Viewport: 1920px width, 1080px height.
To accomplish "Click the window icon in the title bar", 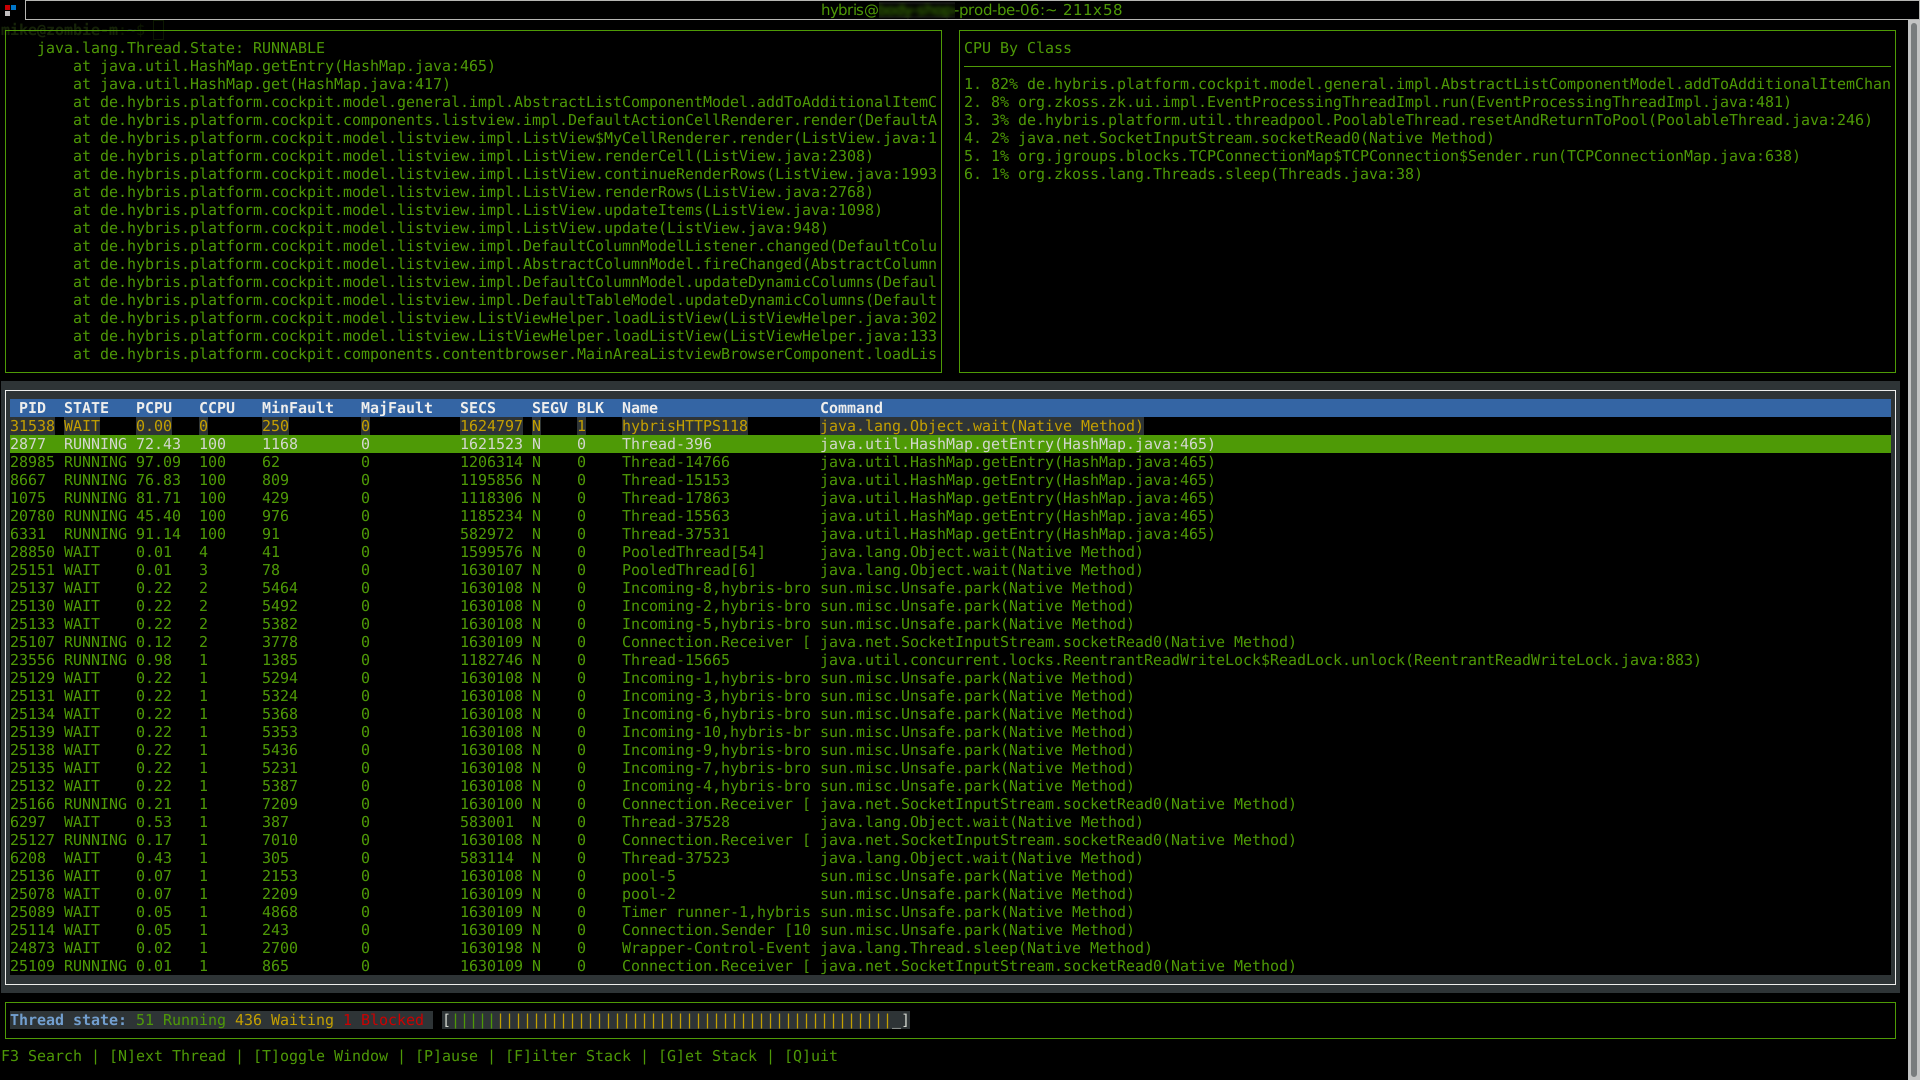I will coord(10,9).
